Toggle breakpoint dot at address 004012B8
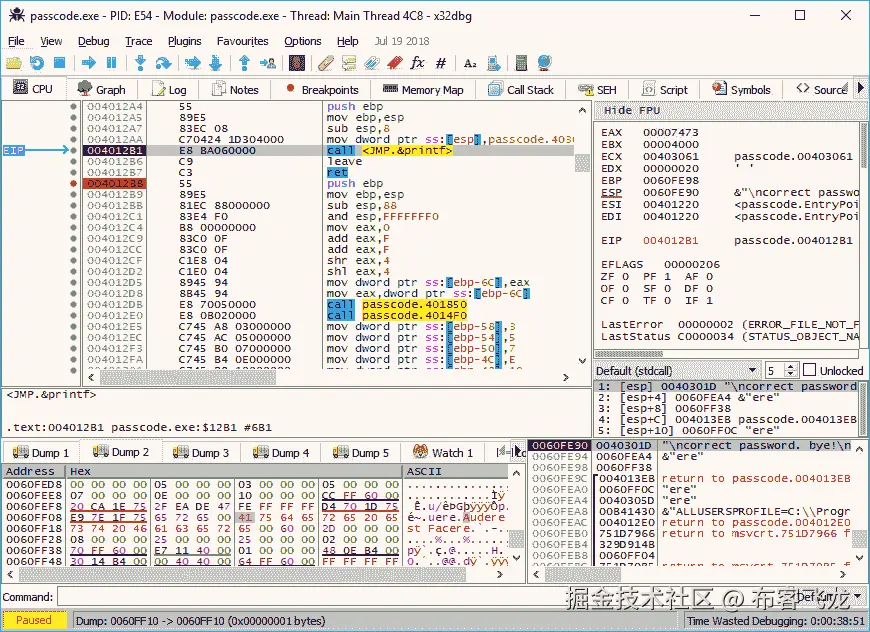This screenshot has width=870, height=632. pyautogui.click(x=74, y=184)
